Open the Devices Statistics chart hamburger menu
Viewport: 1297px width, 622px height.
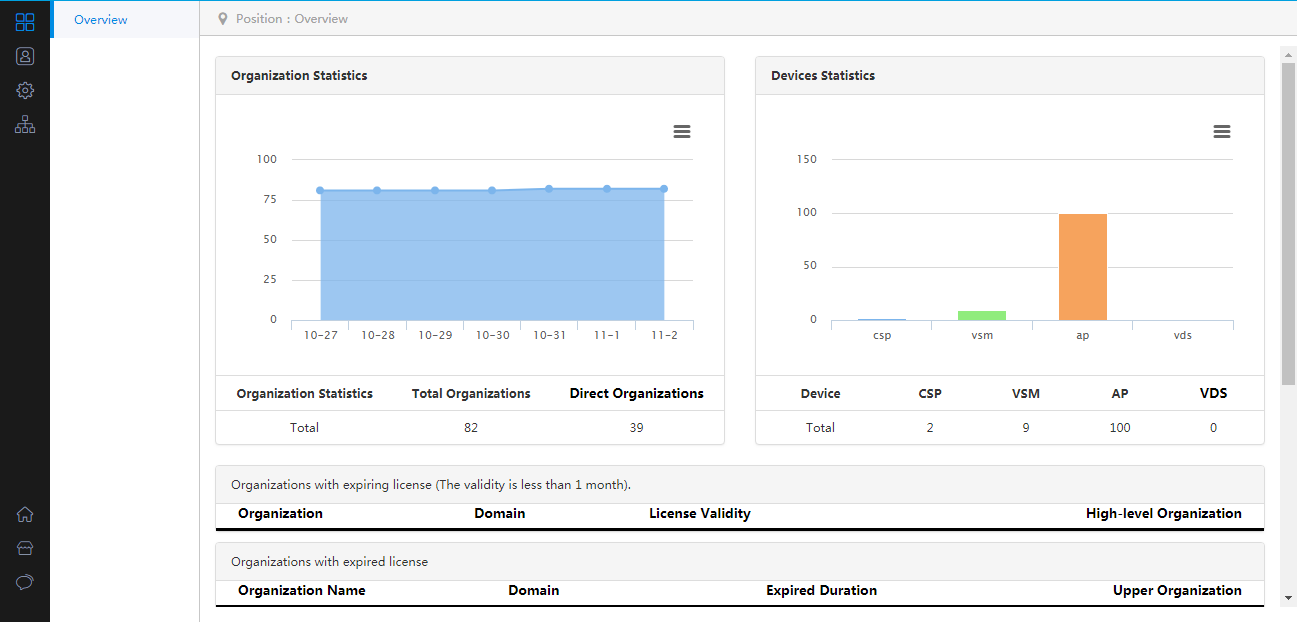[1222, 132]
